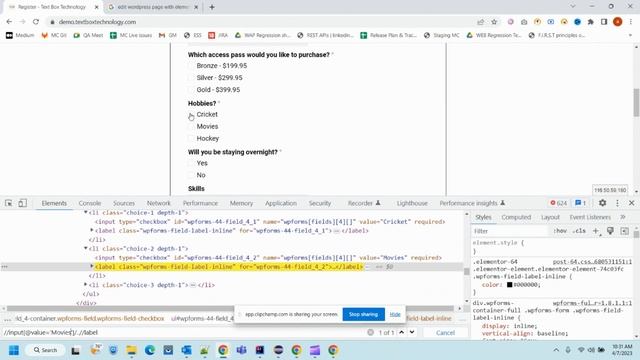
Task: Show the 624 errors indicator
Action: click(558, 203)
